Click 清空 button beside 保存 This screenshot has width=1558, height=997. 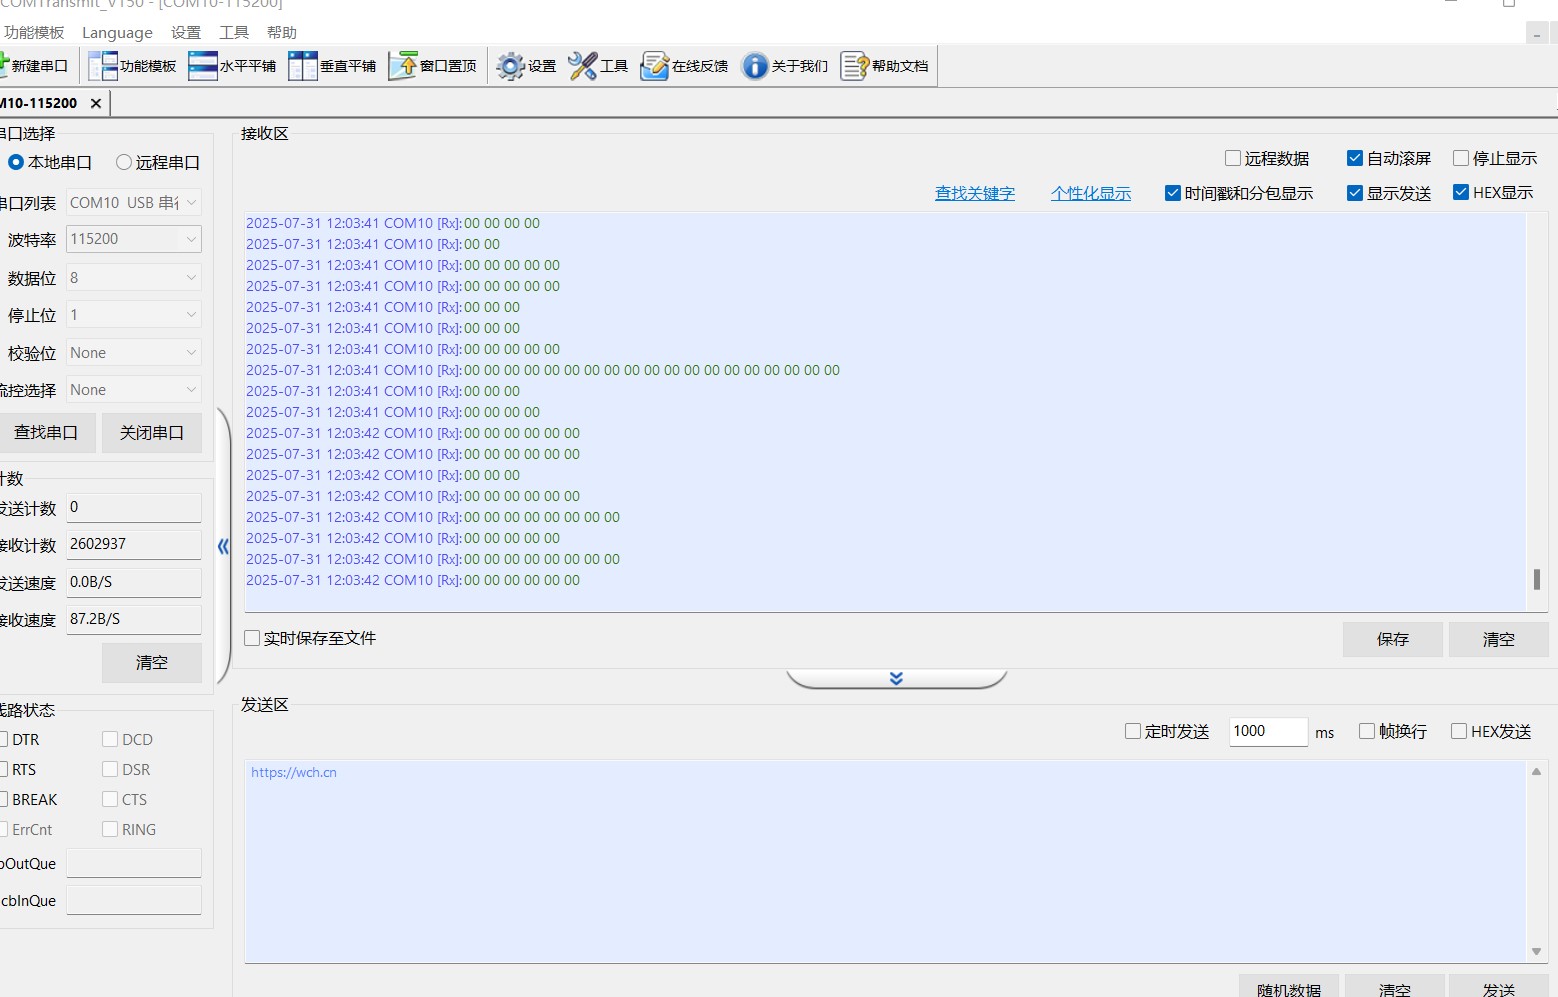(1499, 639)
